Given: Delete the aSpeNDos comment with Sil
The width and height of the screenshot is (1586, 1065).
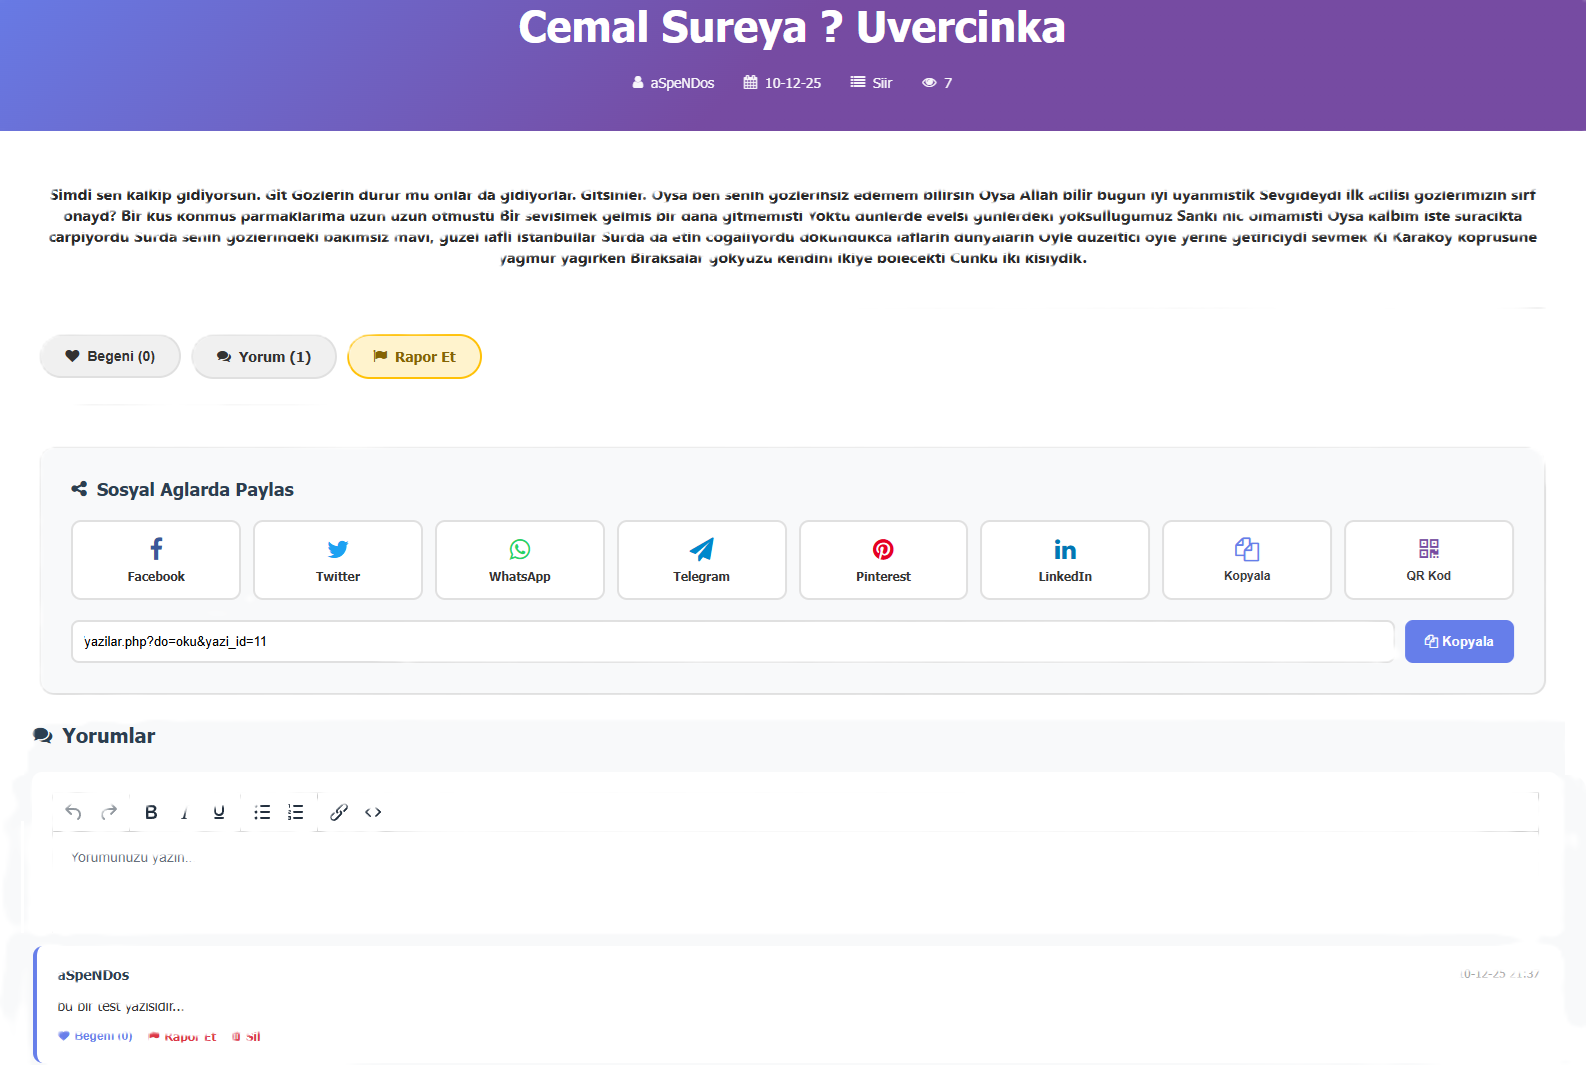Looking at the screenshot, I should pyautogui.click(x=247, y=1037).
